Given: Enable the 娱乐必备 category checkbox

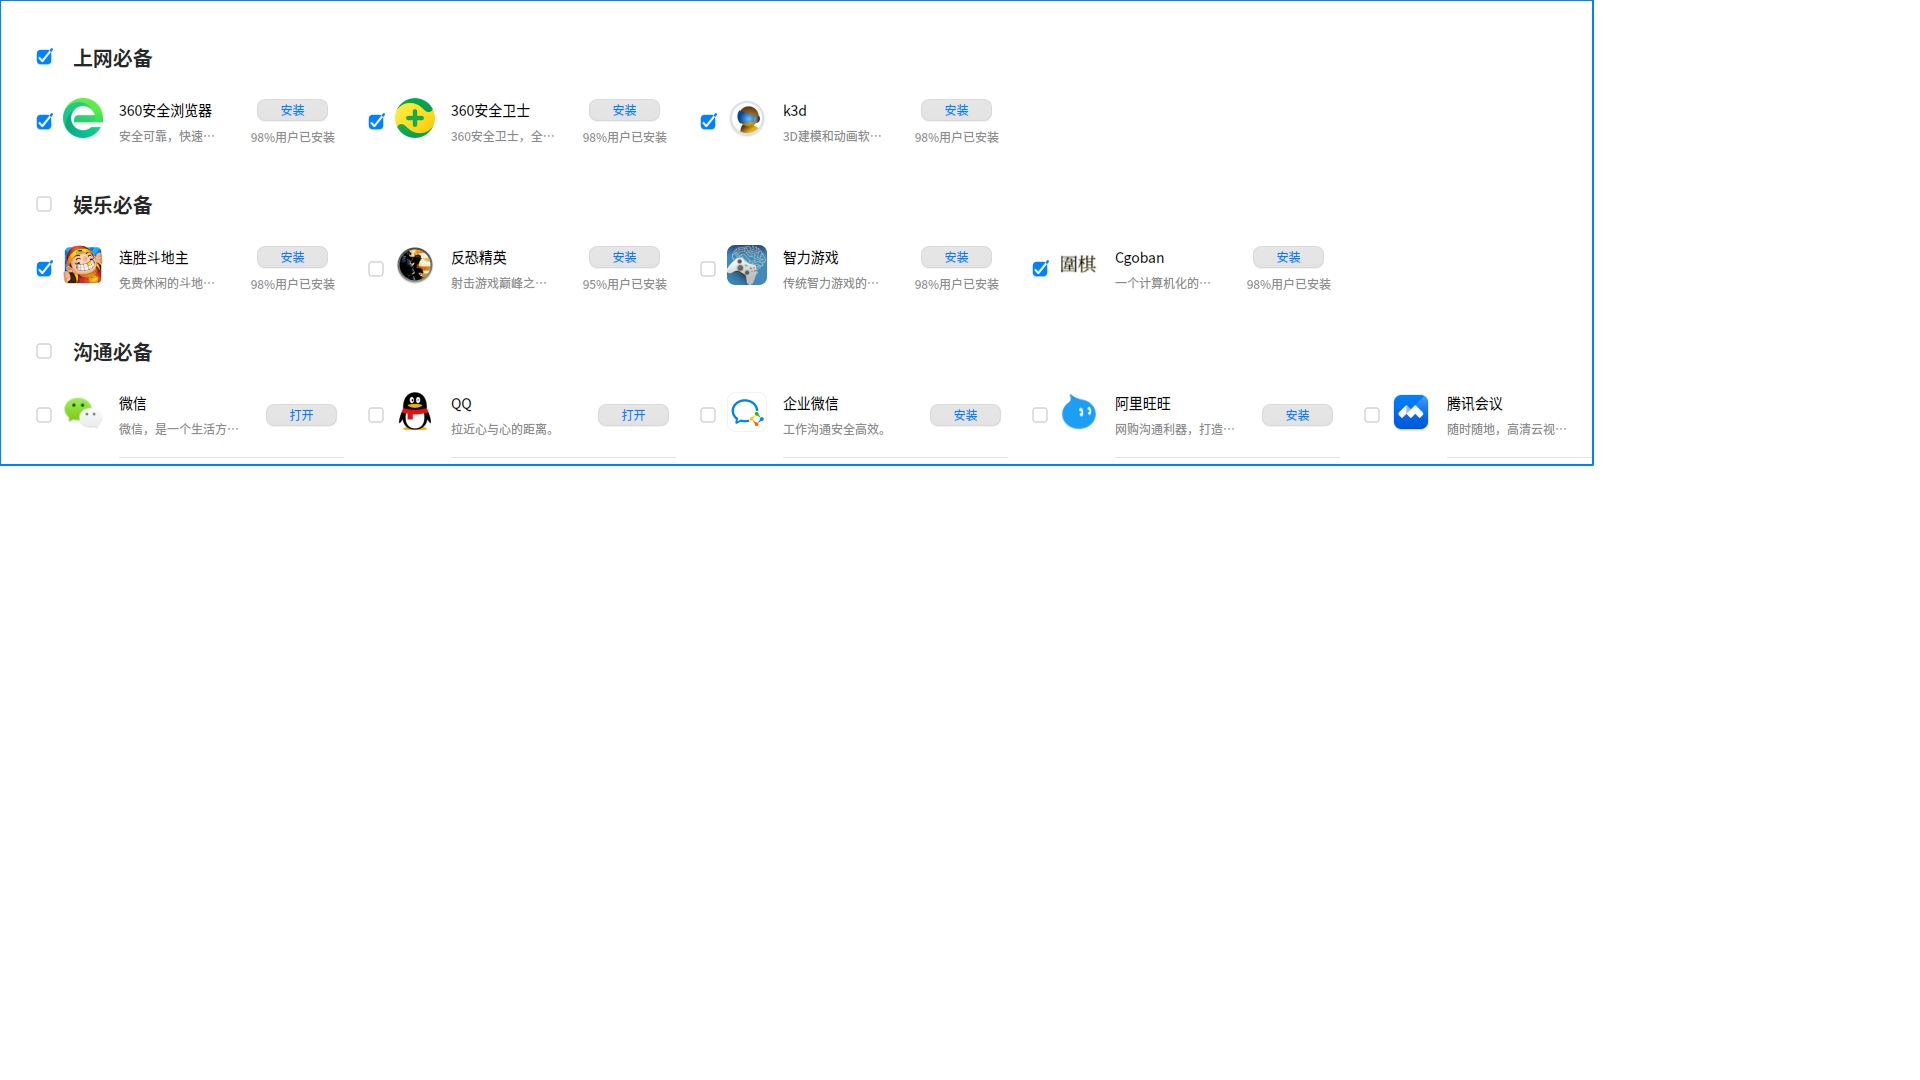Looking at the screenshot, I should [x=44, y=203].
